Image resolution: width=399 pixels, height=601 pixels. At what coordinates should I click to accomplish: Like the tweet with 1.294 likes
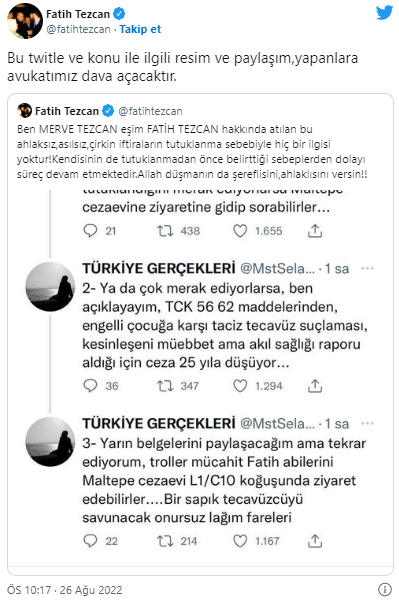pos(240,386)
